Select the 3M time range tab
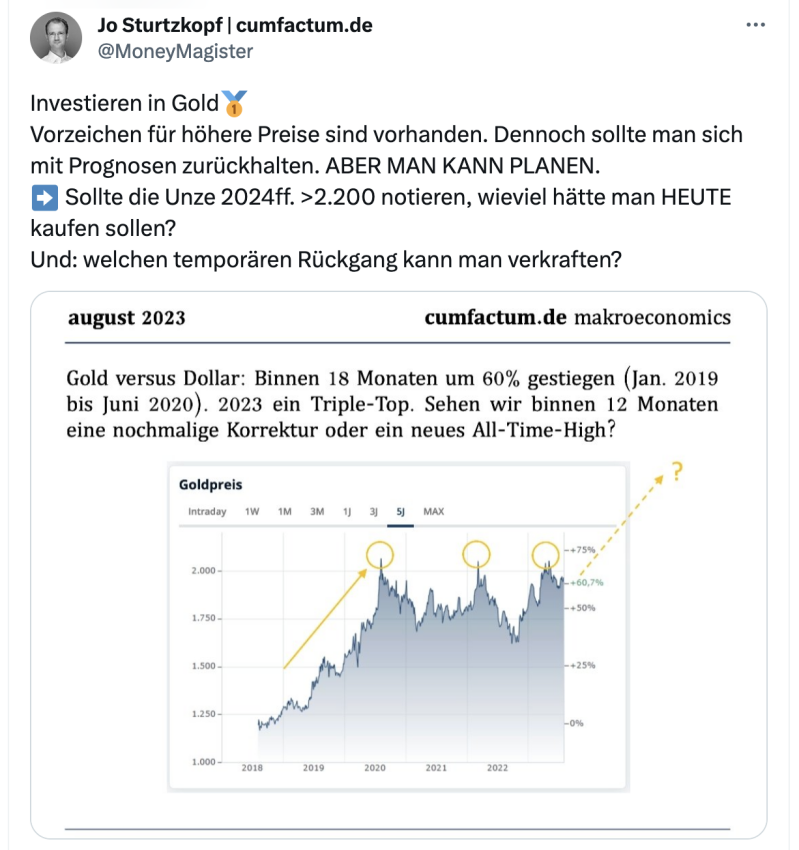Image resolution: width=799 pixels, height=850 pixels. click(317, 512)
